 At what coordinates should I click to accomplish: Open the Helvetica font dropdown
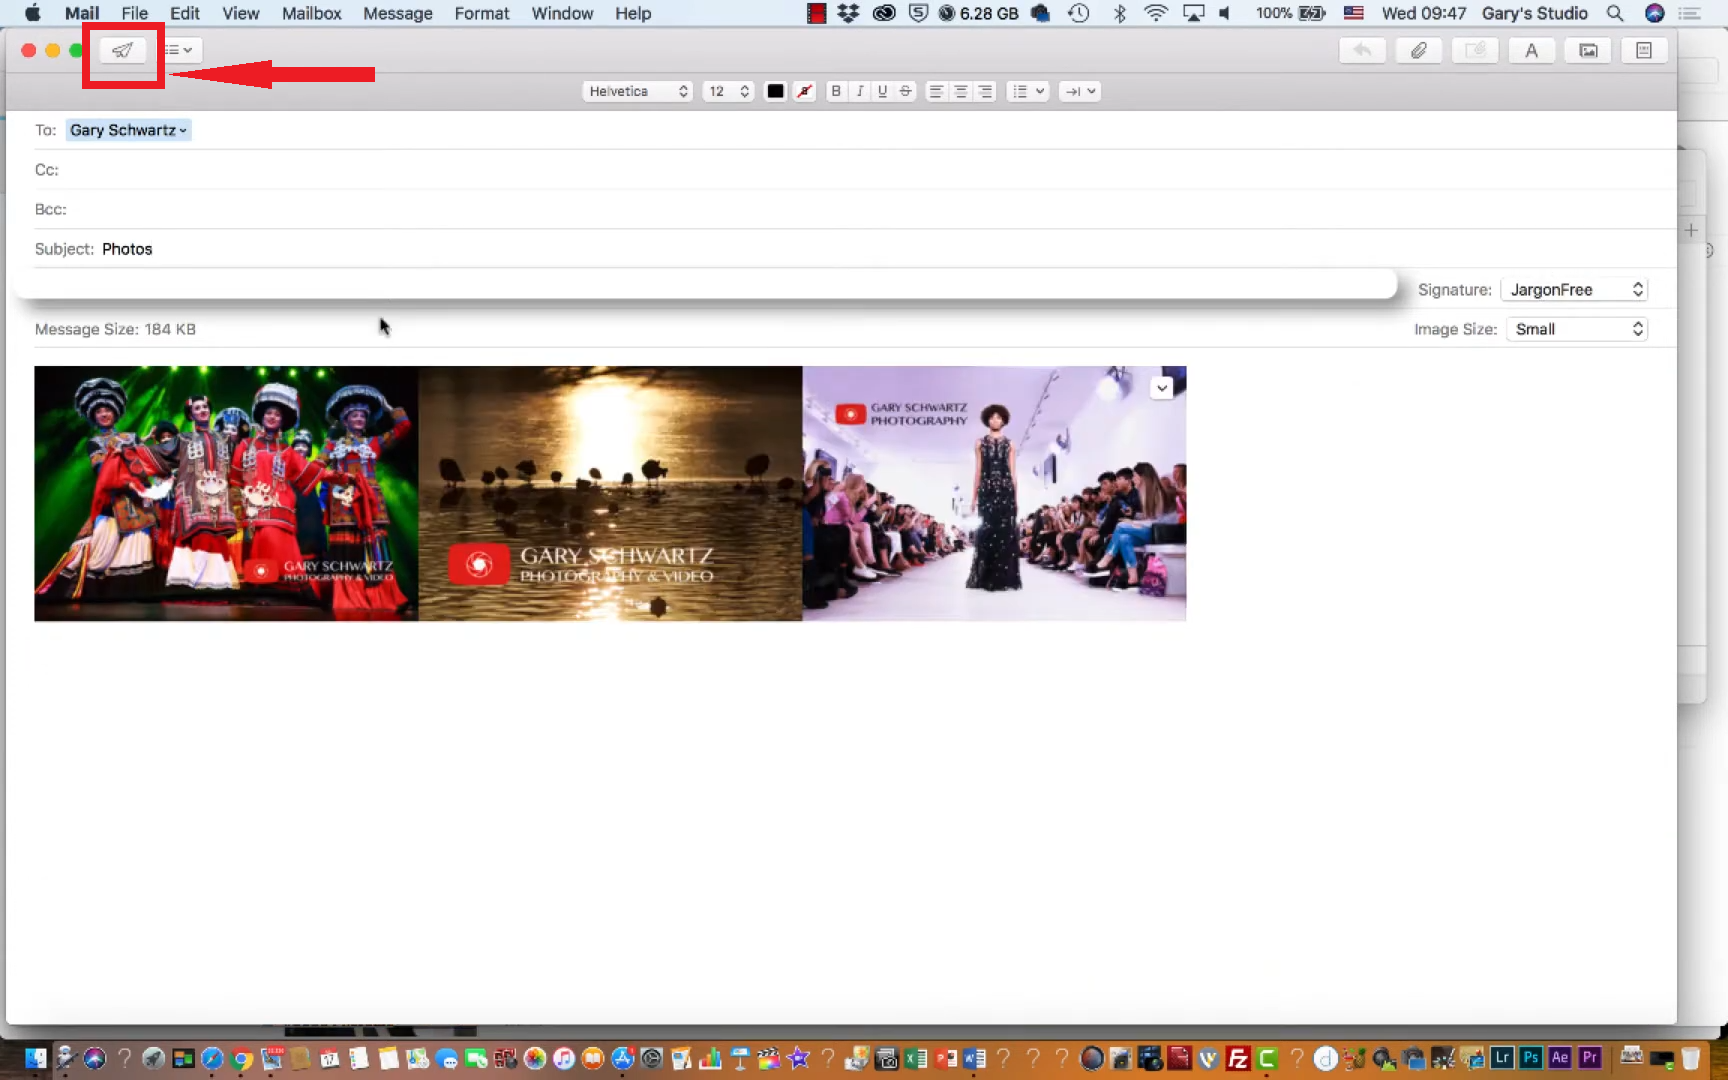(x=638, y=91)
